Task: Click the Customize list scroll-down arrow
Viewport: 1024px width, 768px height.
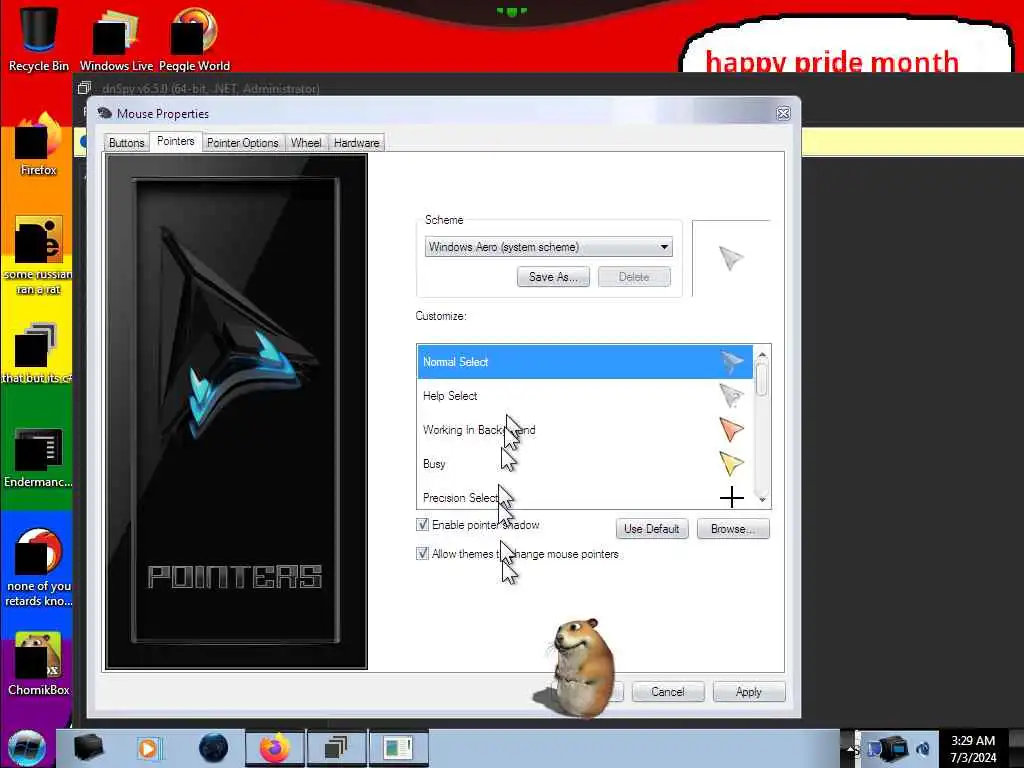Action: 761,500
